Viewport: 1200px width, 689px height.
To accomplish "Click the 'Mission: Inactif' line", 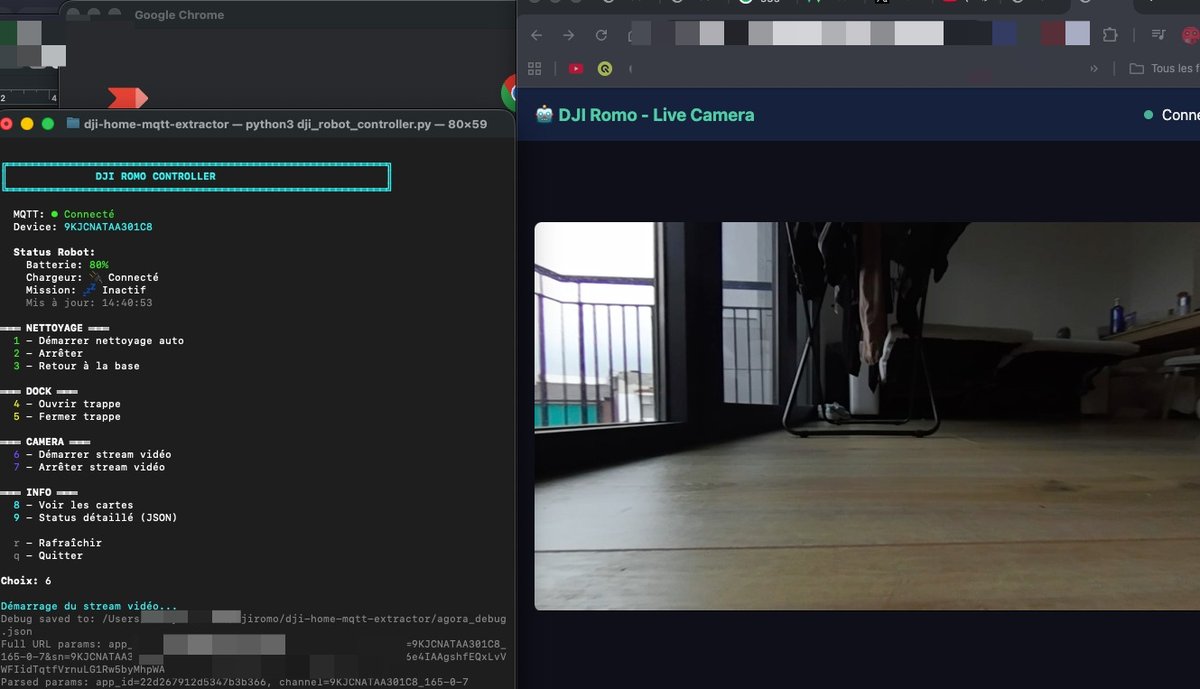I will pos(86,290).
